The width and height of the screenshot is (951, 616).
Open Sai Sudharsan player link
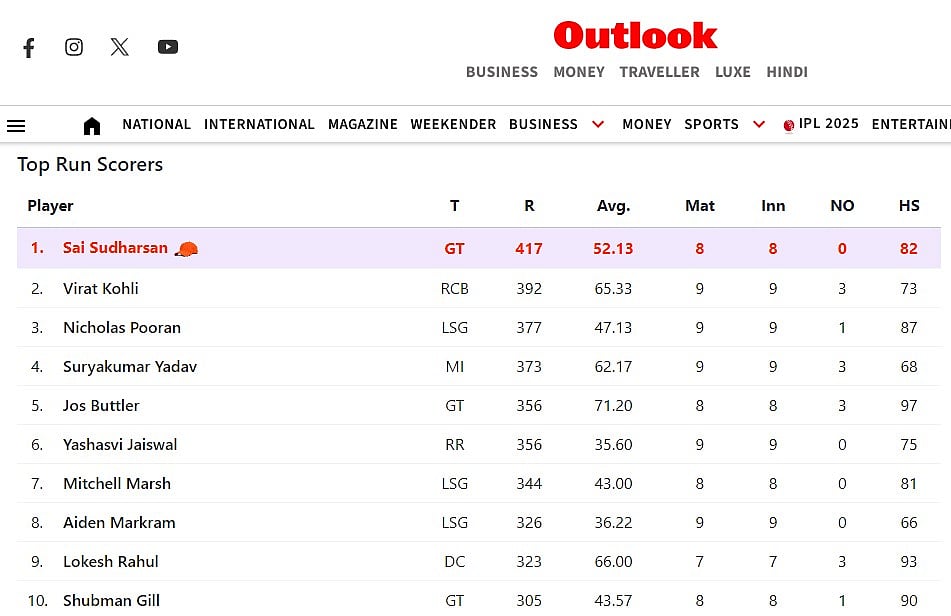(x=115, y=248)
